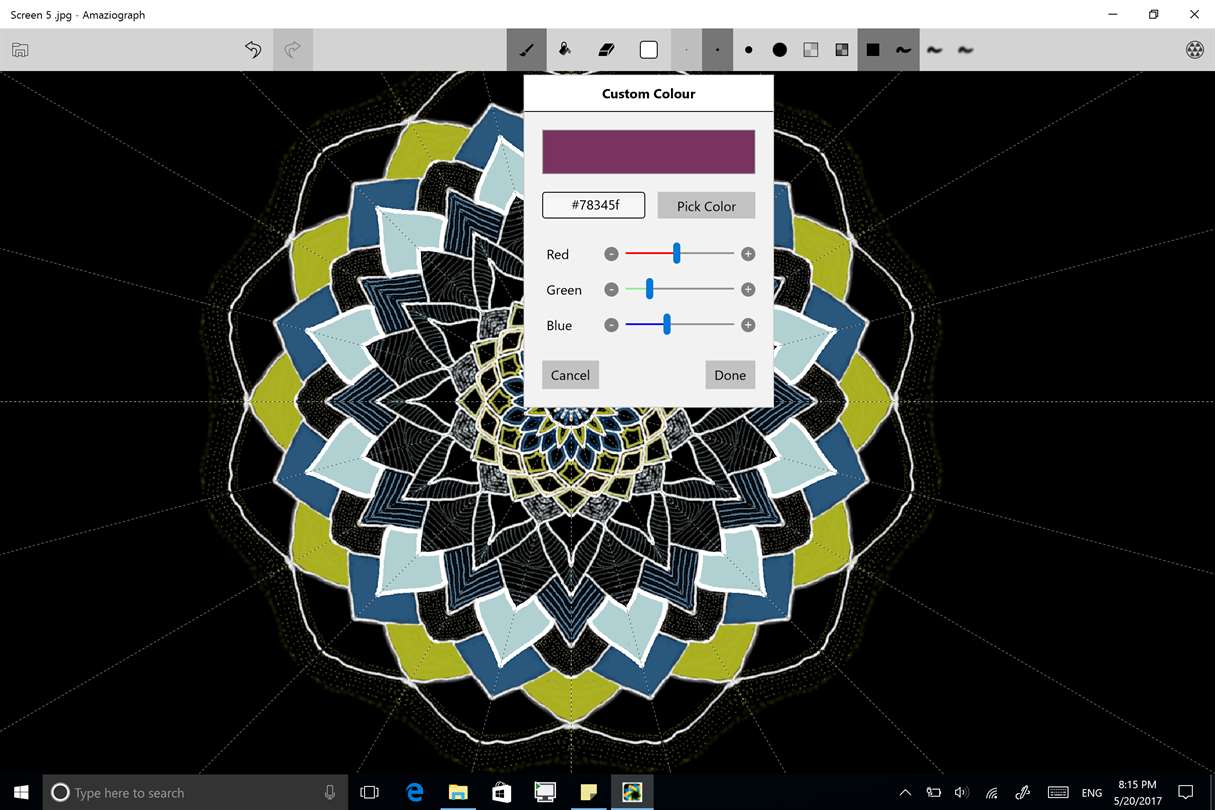
Task: Select the first wavy stroke style
Action: 903,50
